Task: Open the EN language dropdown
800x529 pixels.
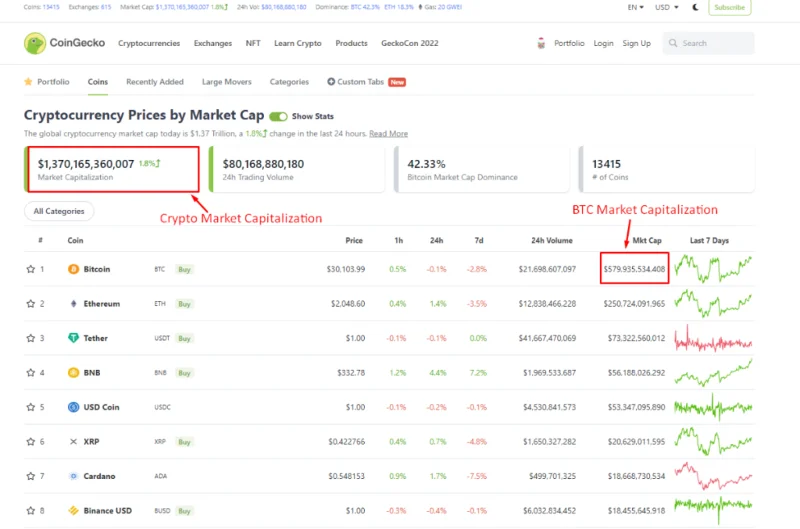Action: coord(635,7)
